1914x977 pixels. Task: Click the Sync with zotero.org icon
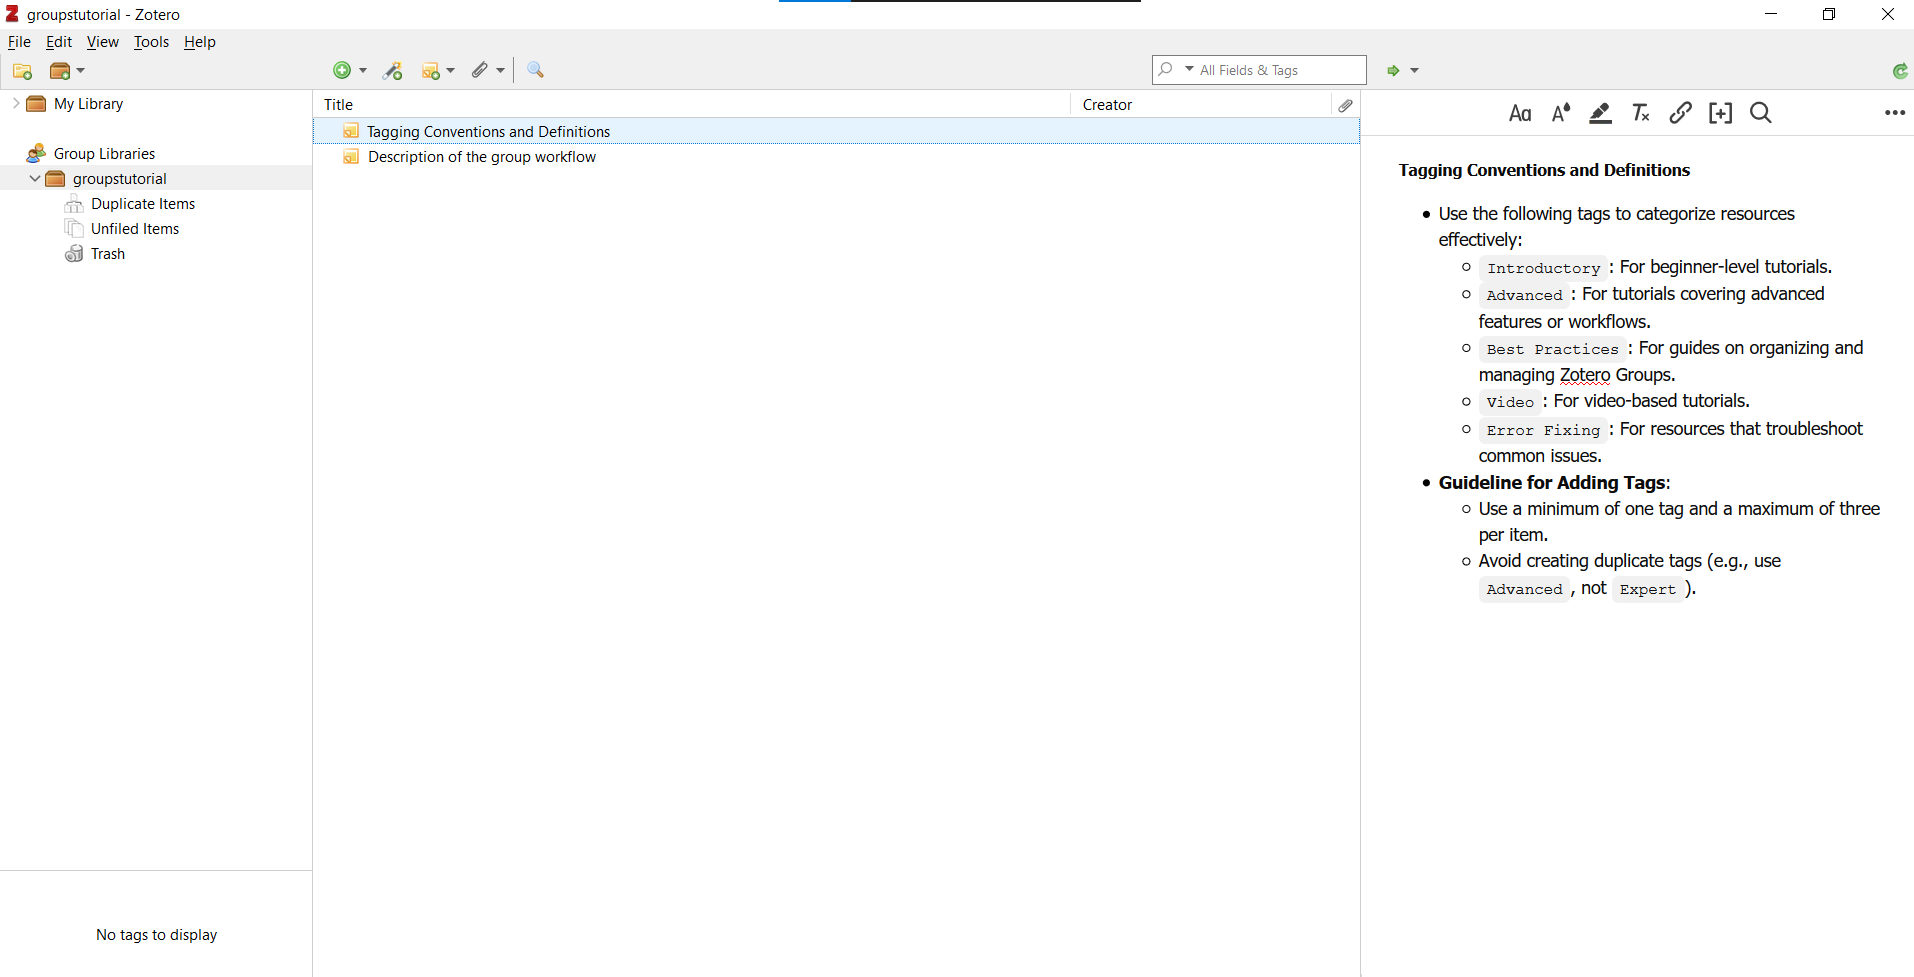1900,71
